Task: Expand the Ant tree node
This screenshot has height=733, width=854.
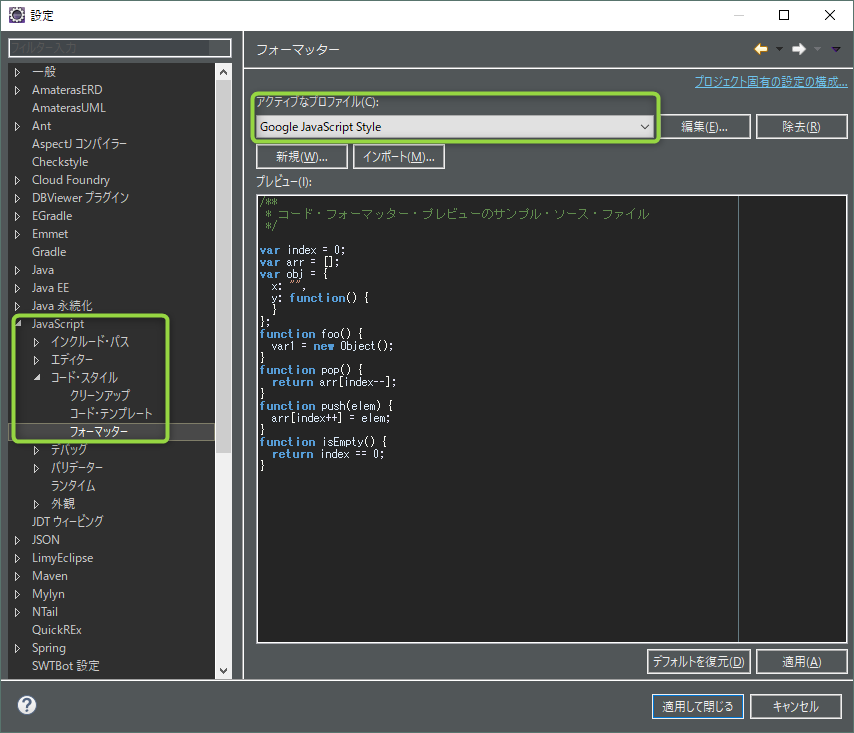Action: (x=17, y=126)
